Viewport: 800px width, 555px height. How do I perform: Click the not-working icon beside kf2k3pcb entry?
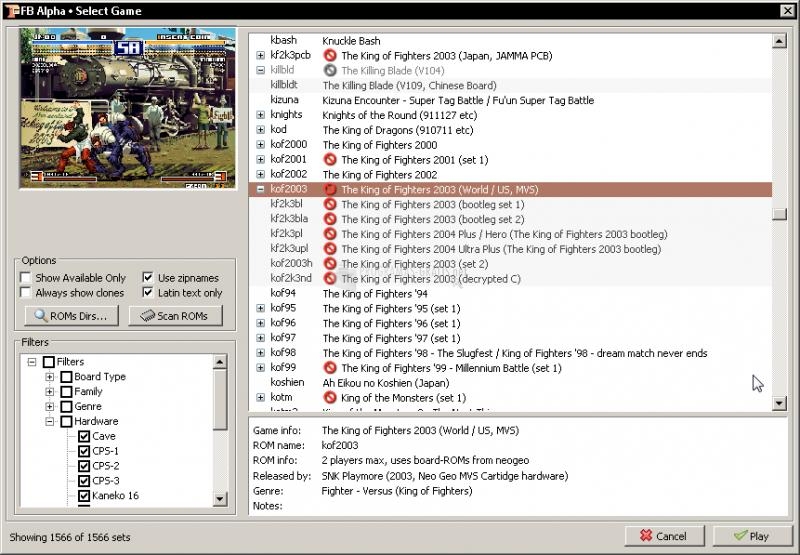pos(330,55)
